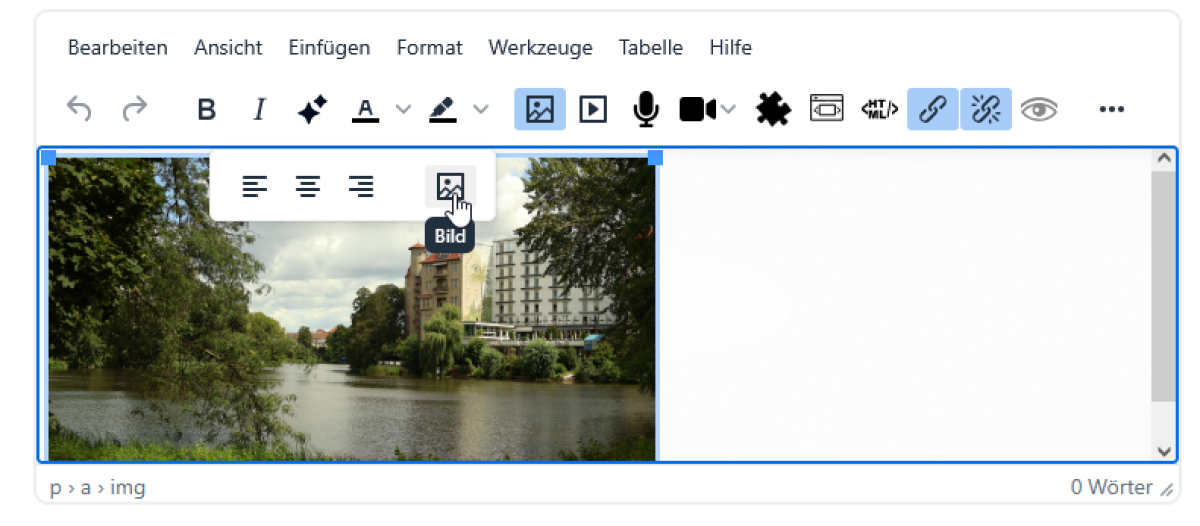Open the Einfügen menu
Image resolution: width=1200 pixels, height=526 pixels.
pyautogui.click(x=329, y=47)
